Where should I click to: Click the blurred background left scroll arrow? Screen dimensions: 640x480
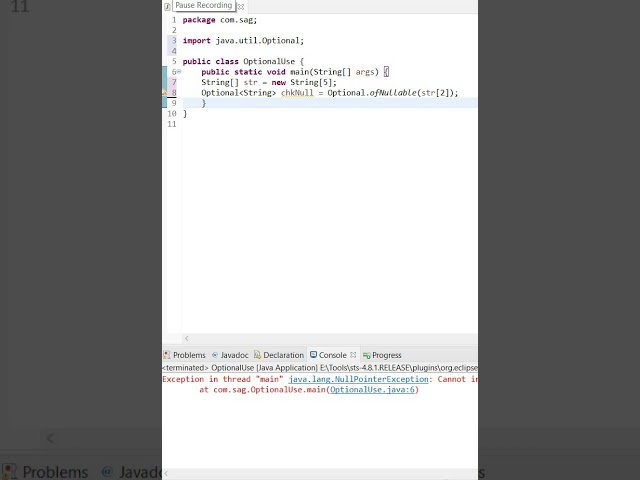coord(50,439)
